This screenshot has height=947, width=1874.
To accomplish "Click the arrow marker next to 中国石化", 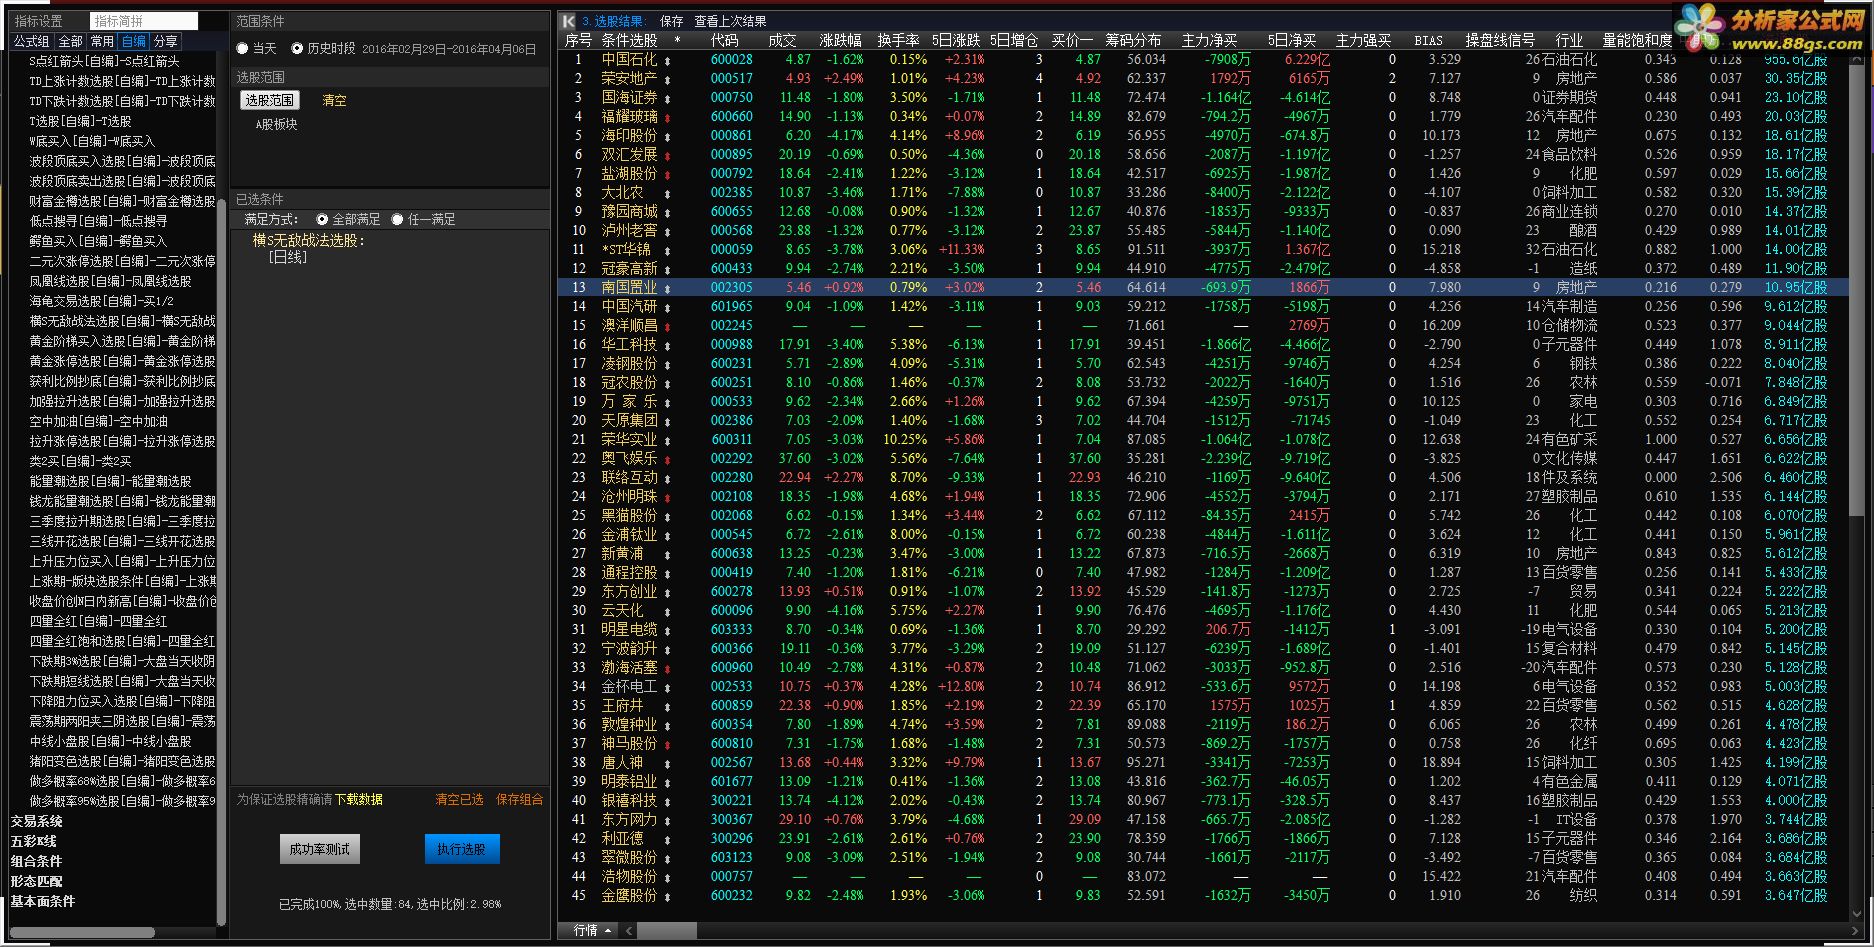I will (668, 60).
